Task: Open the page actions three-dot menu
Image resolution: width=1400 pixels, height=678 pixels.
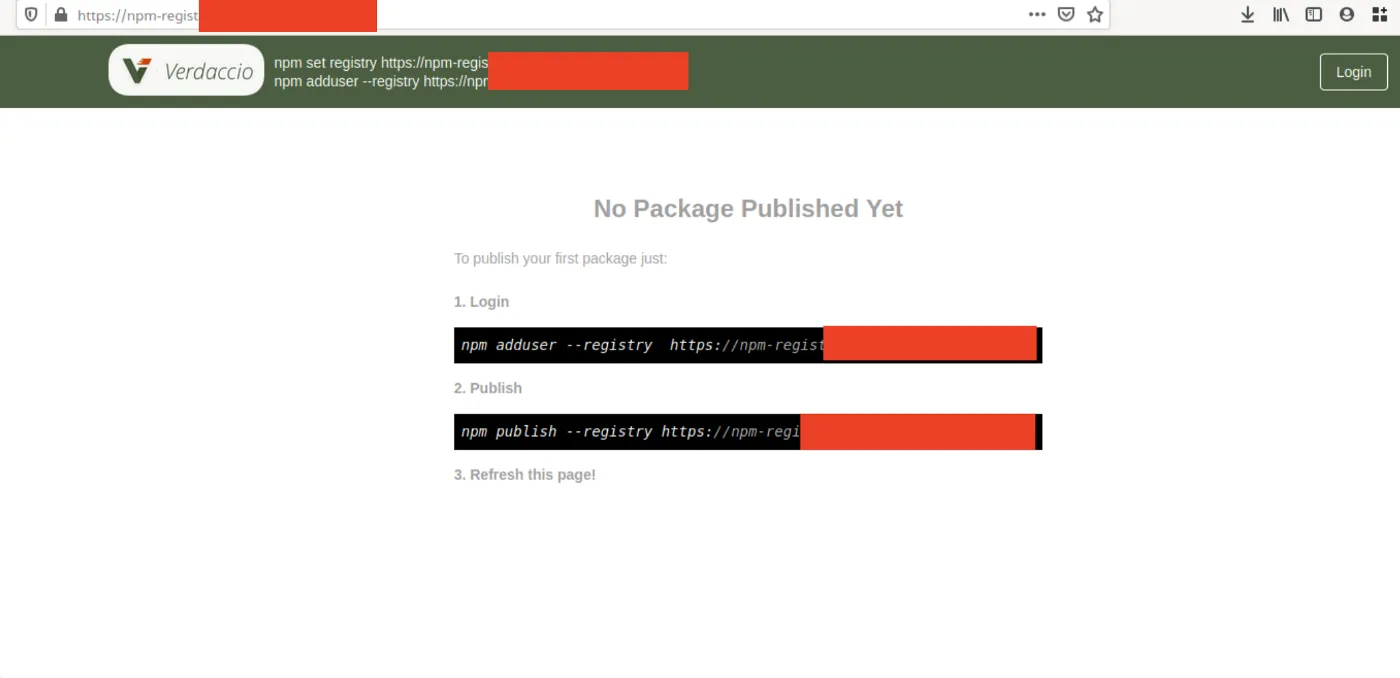Action: click(x=1037, y=15)
